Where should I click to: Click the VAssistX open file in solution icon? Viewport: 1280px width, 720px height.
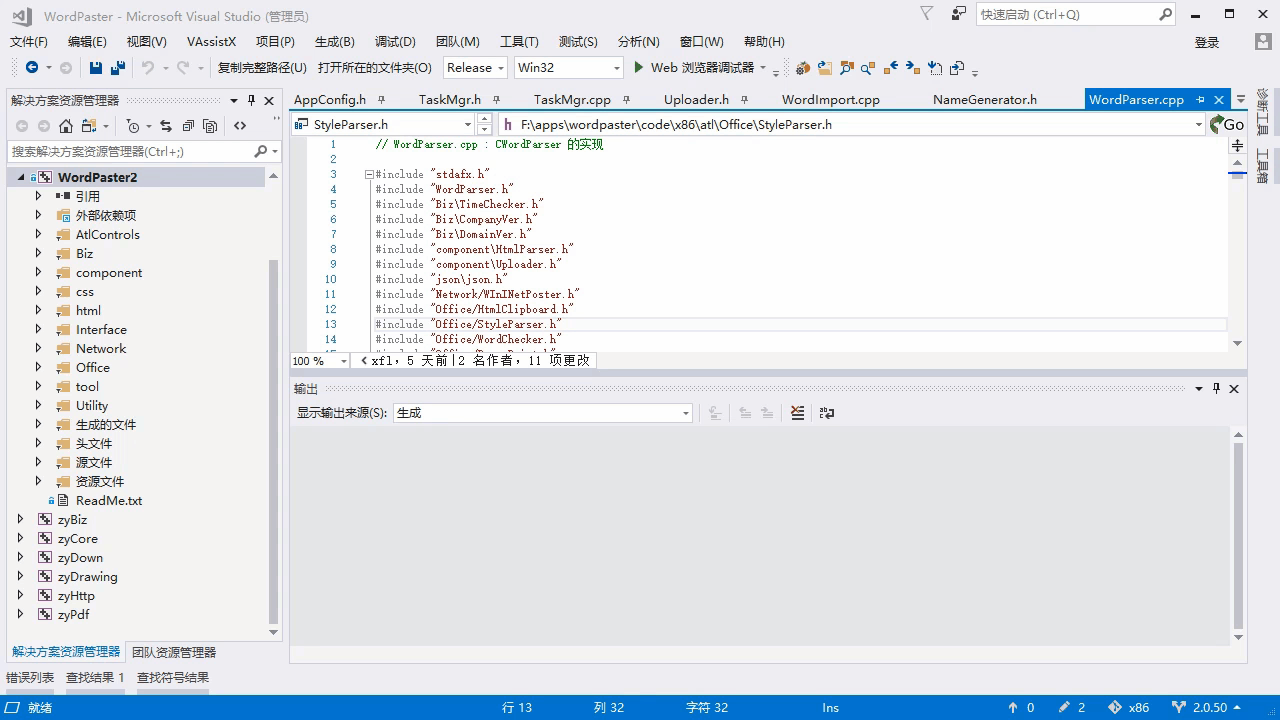coord(825,68)
